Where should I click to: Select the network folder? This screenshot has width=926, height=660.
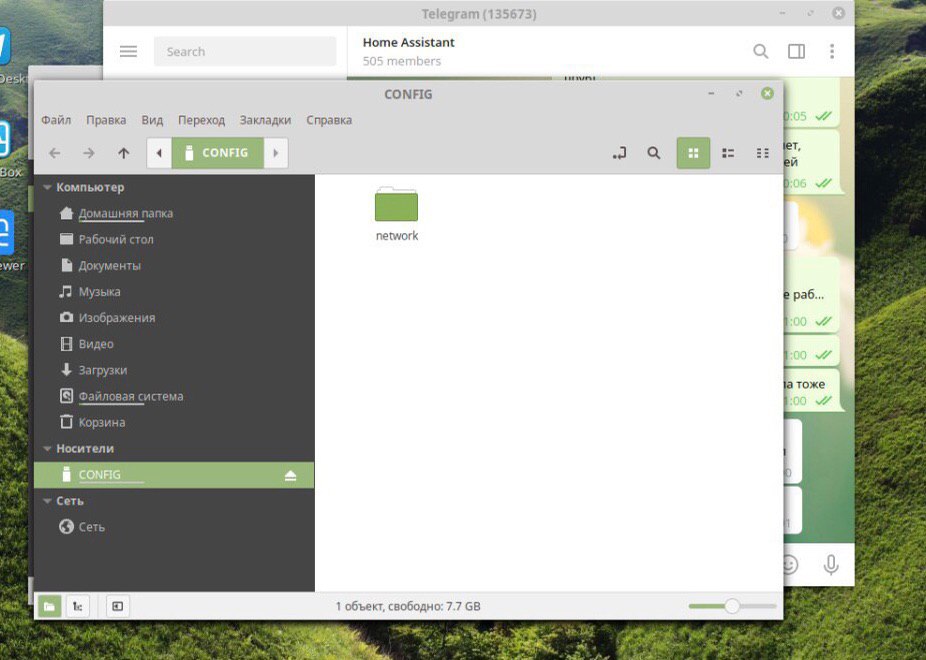396,214
